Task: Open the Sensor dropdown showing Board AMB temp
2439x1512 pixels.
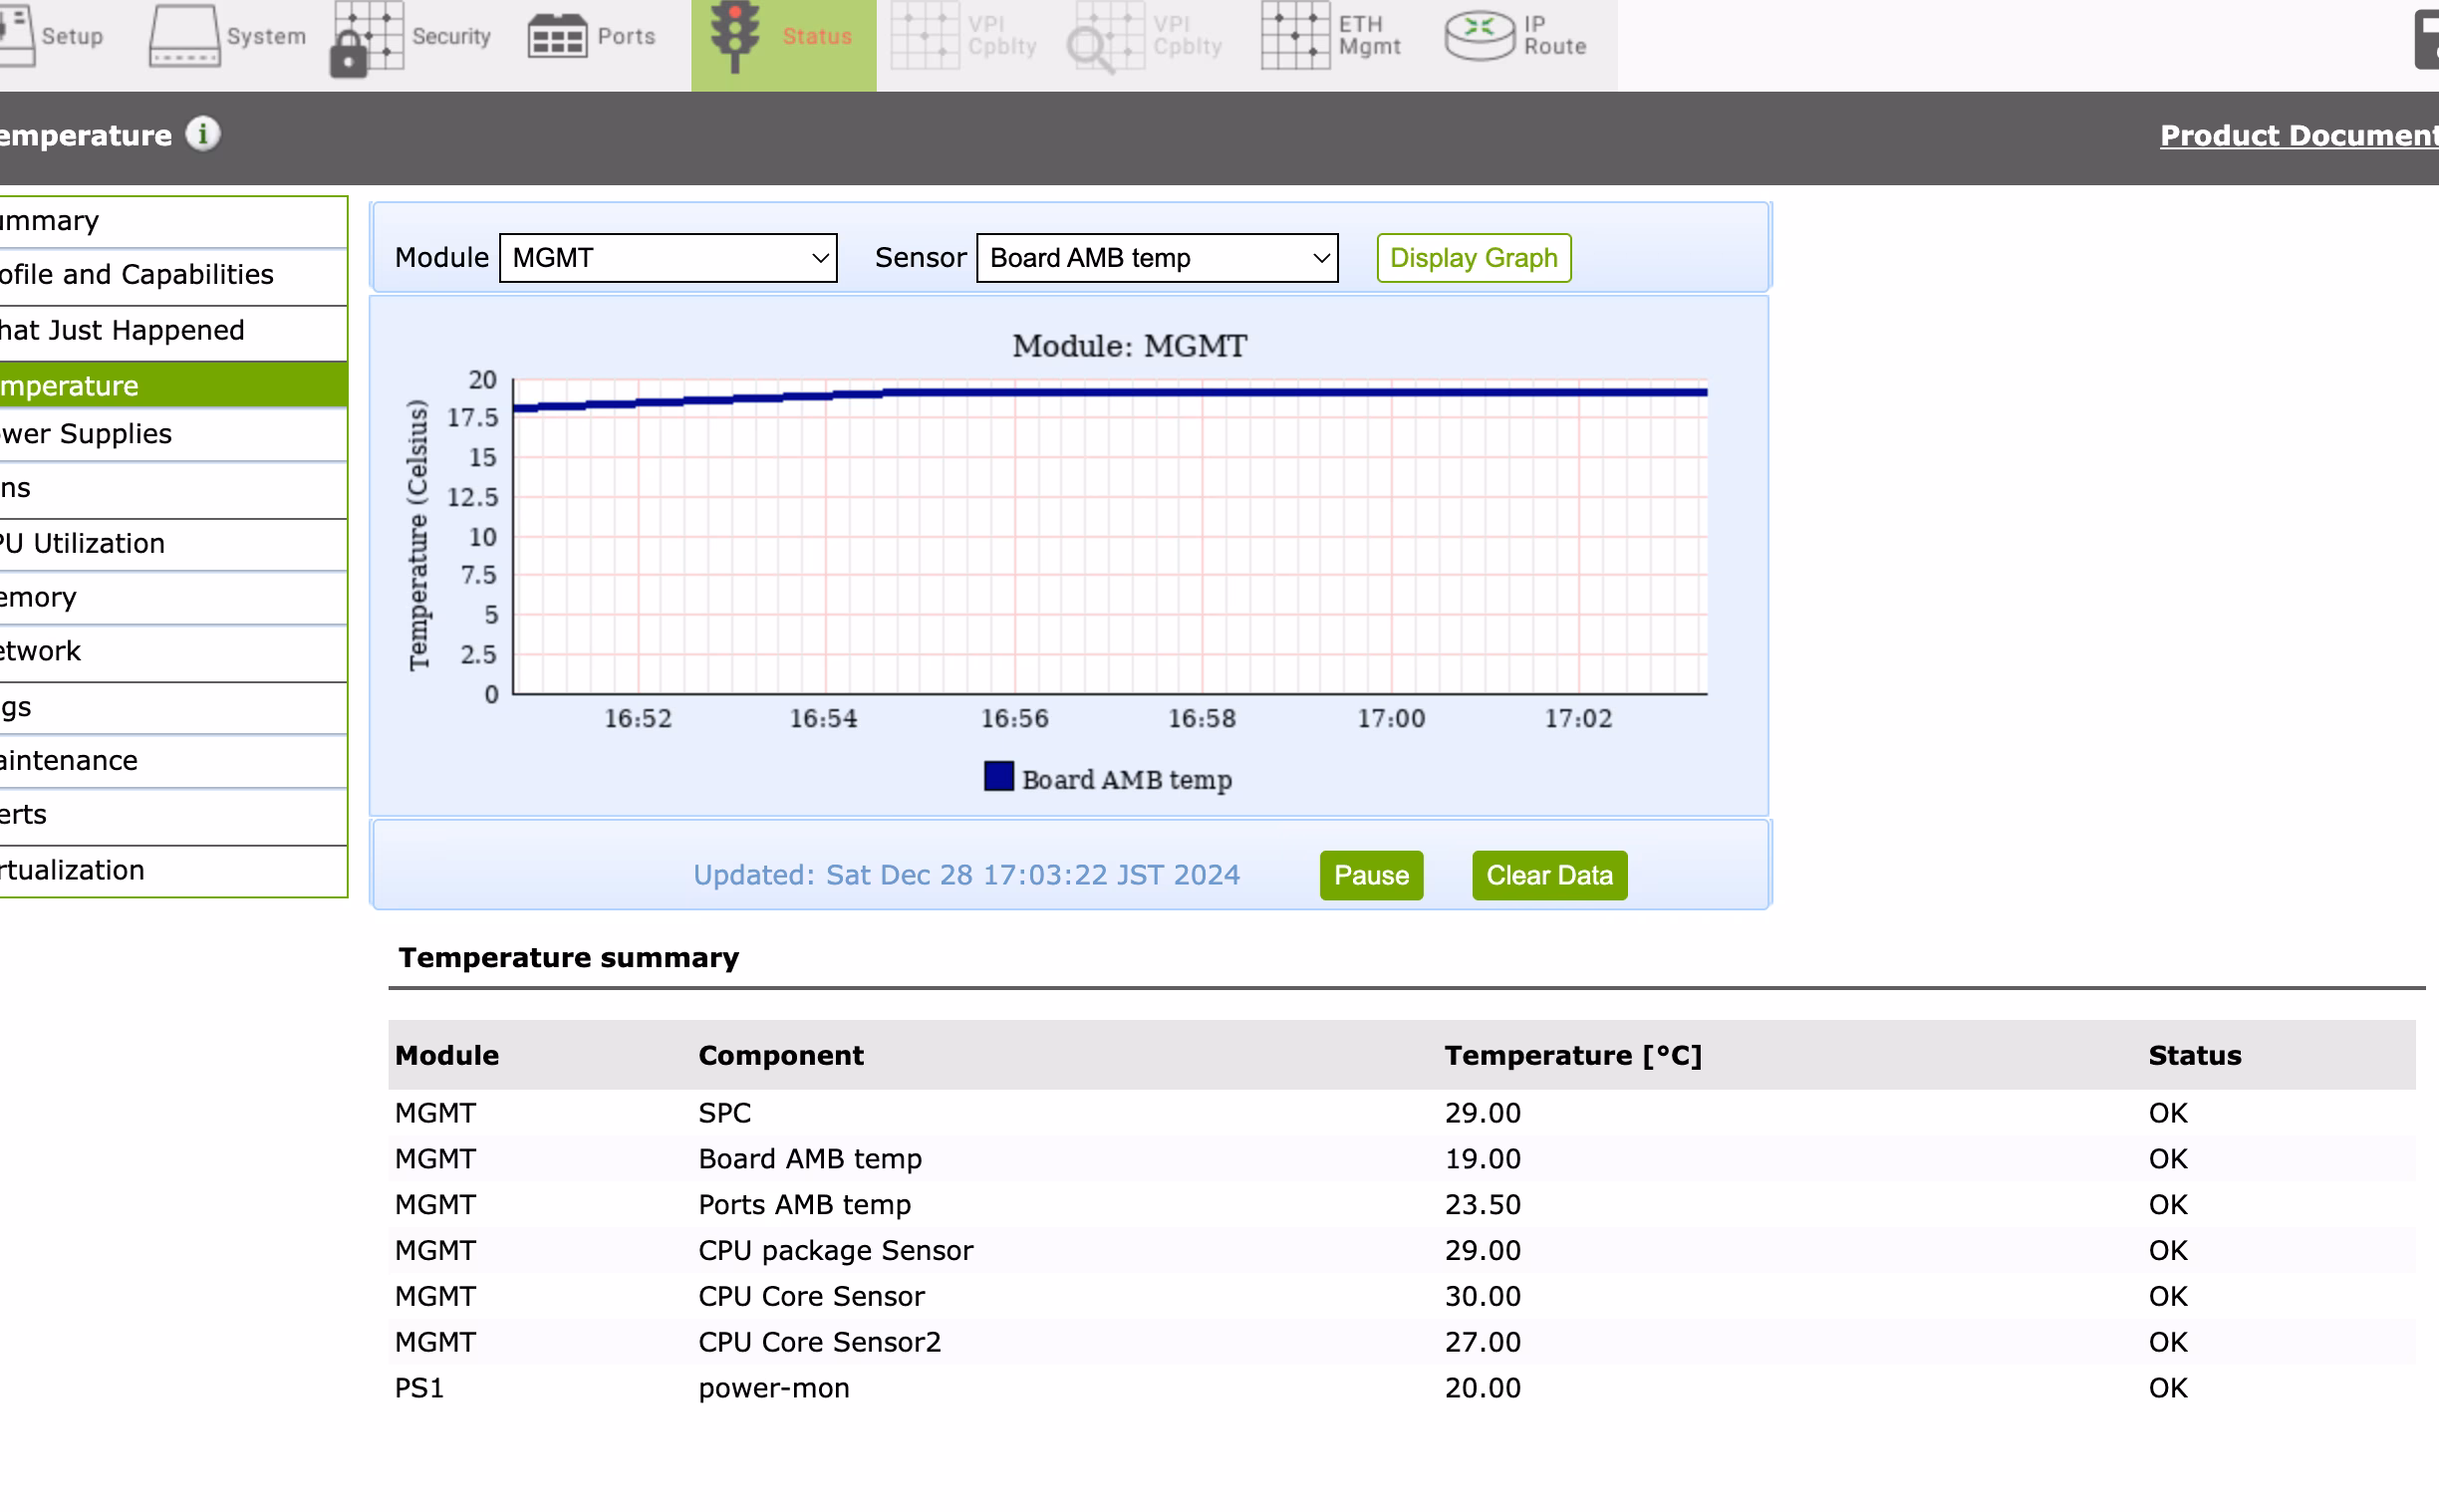Action: [1157, 258]
